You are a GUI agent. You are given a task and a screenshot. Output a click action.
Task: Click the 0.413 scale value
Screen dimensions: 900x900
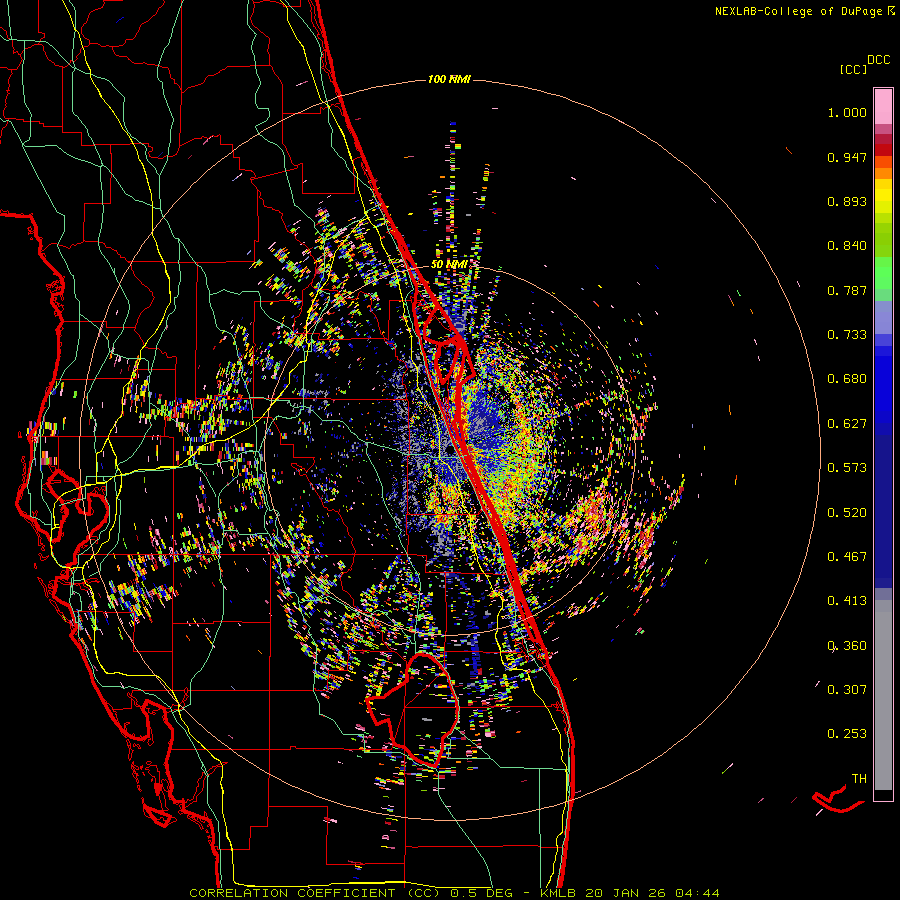click(847, 601)
